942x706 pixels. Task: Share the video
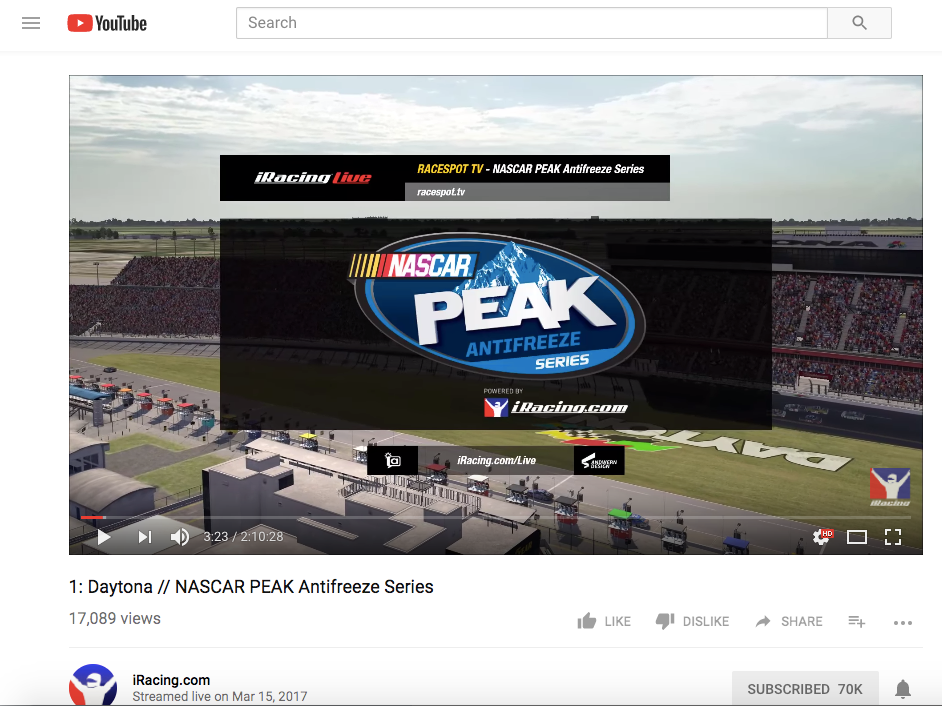(x=789, y=621)
